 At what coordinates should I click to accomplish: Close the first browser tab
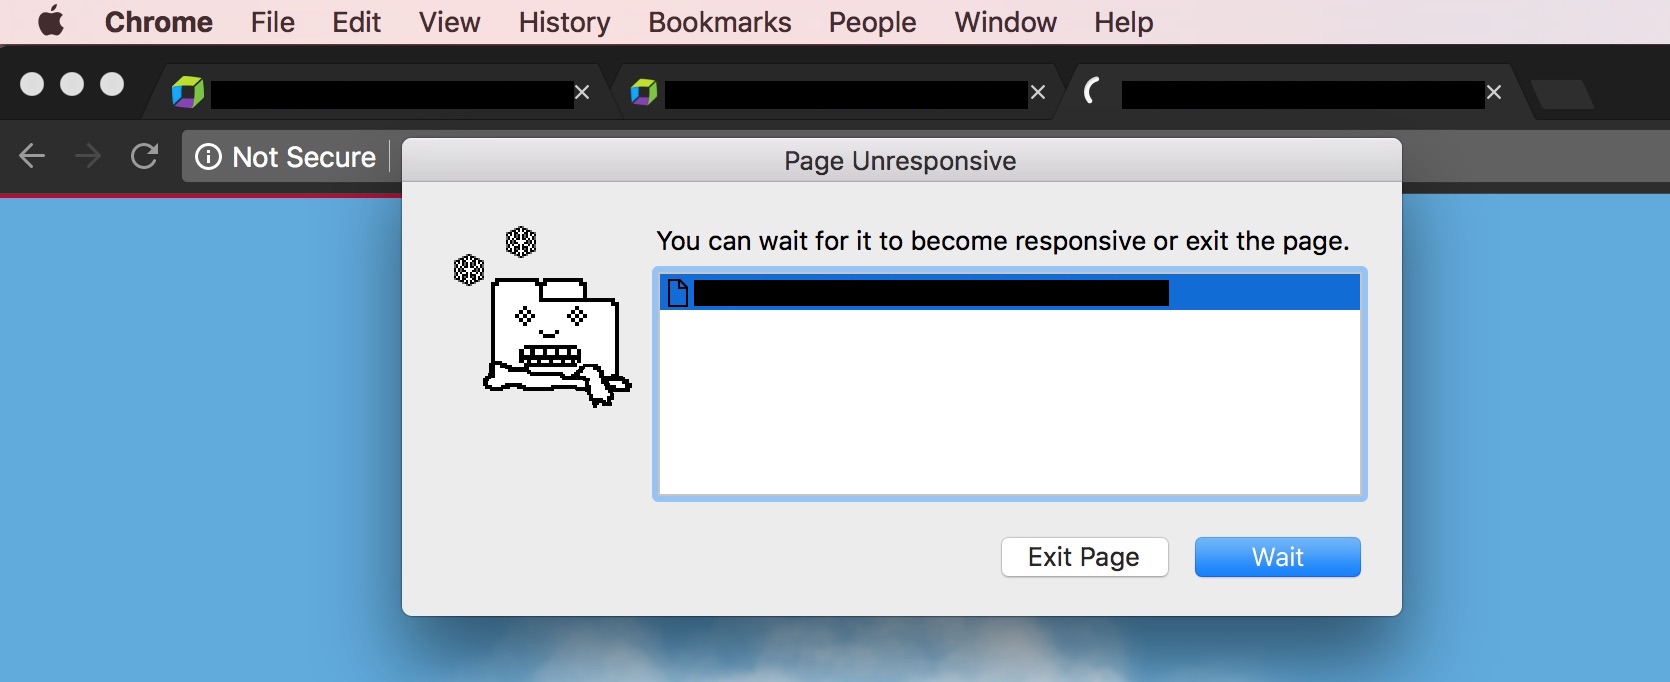click(x=582, y=93)
